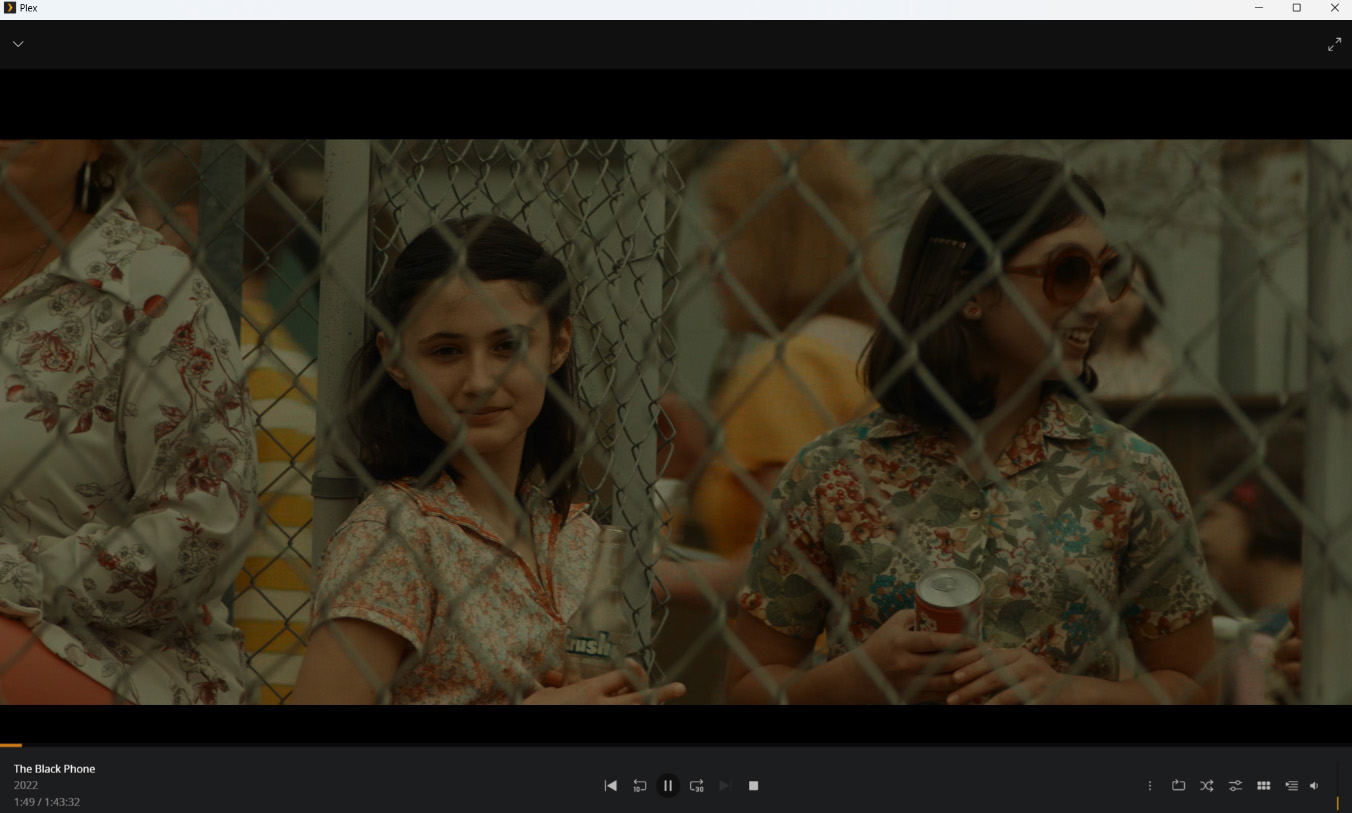Skip back 10 seconds
The image size is (1352, 813).
pyautogui.click(x=639, y=786)
